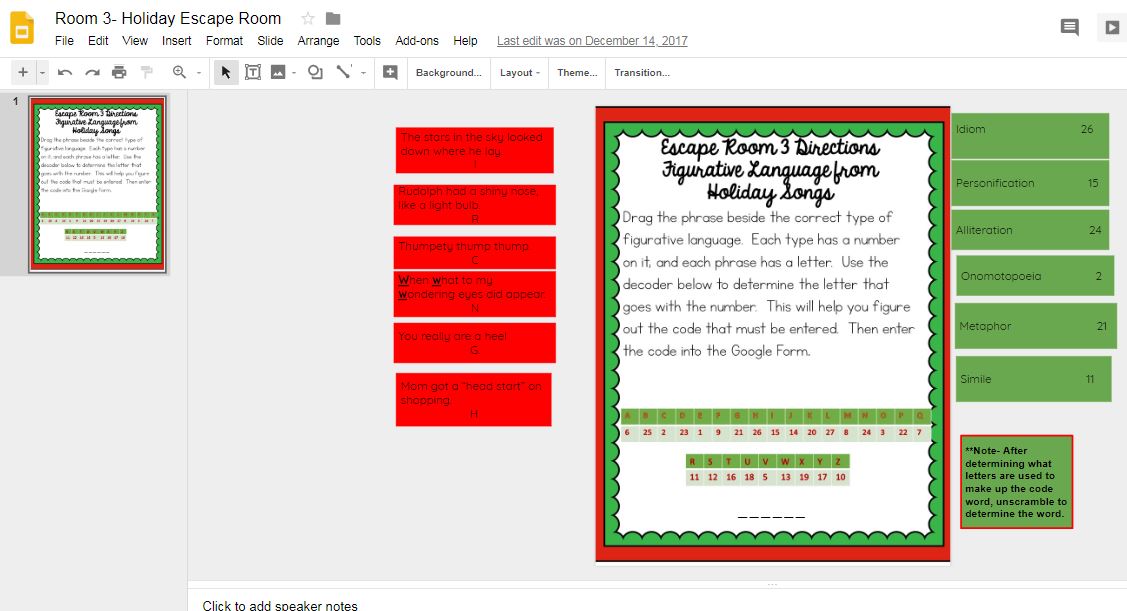This screenshot has height=611, width=1127.
Task: Open the last edit history link
Action: [592, 41]
